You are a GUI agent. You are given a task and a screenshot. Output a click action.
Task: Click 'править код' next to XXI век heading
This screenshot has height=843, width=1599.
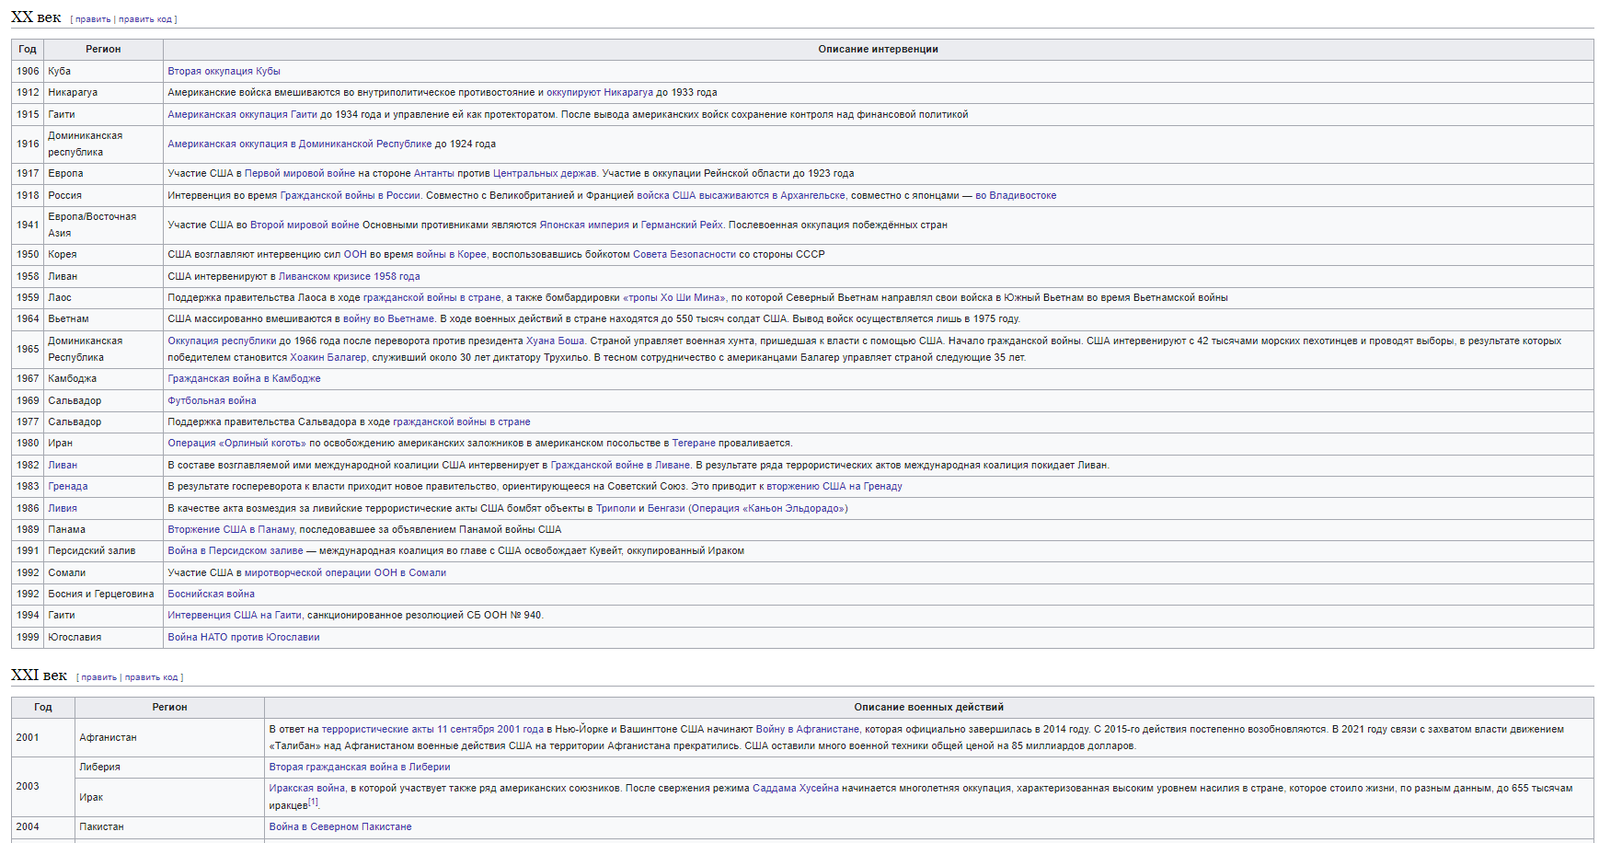pyautogui.click(x=151, y=677)
